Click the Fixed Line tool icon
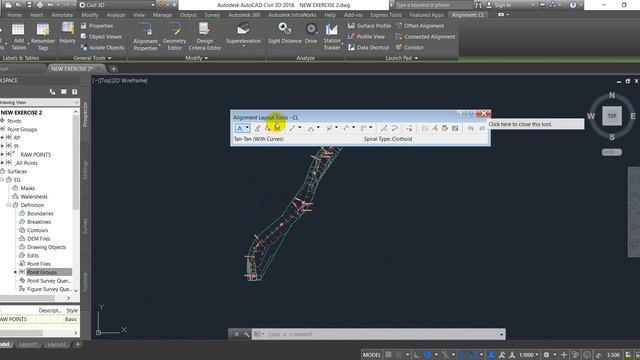Screen dimensions: 640x360 (292, 129)
